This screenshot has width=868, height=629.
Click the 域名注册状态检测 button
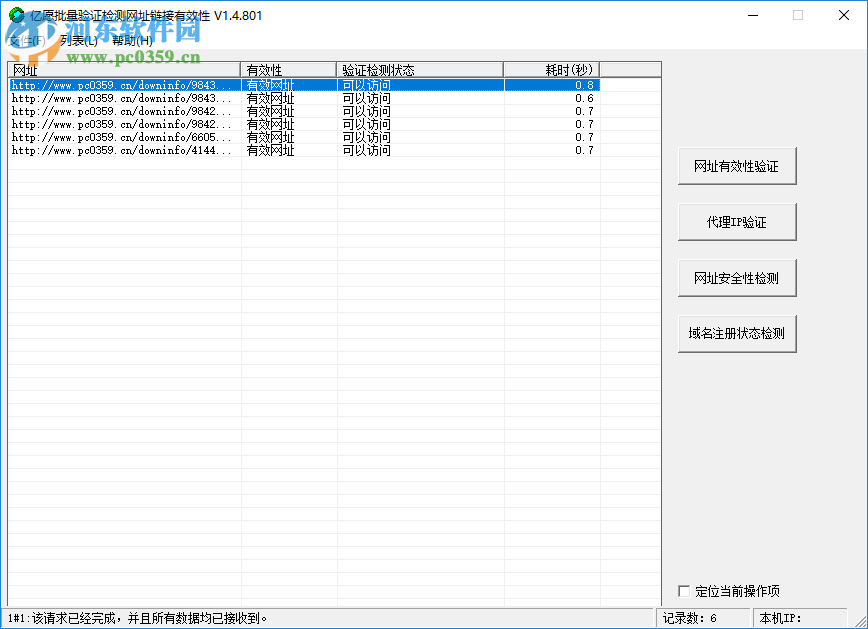[x=737, y=333]
